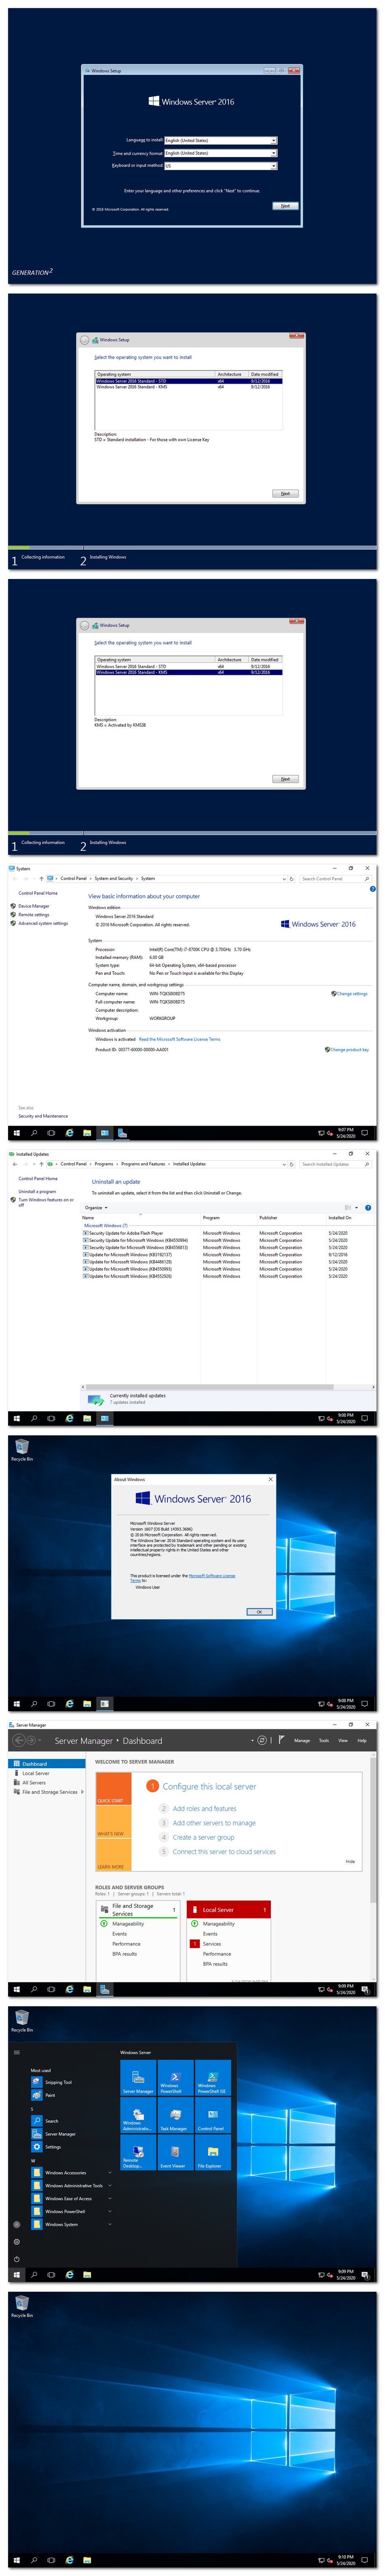385x2576 pixels.
Task: Click the power icon in the Start menu rail
Action: click(17, 2259)
